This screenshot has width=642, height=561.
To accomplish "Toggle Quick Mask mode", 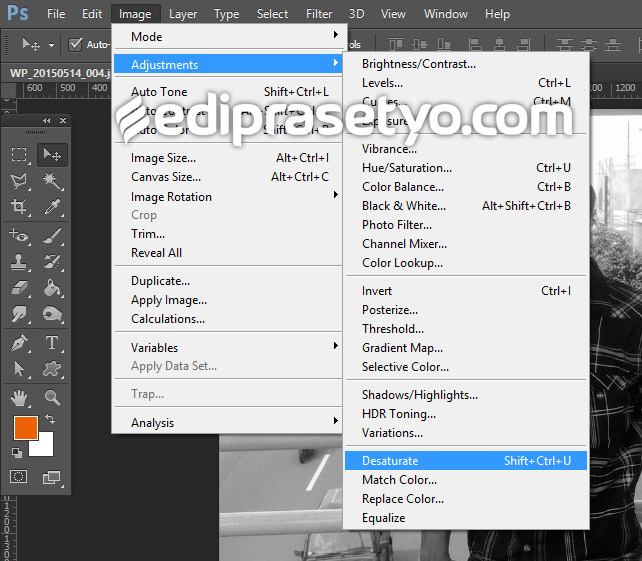I will pyautogui.click(x=18, y=477).
